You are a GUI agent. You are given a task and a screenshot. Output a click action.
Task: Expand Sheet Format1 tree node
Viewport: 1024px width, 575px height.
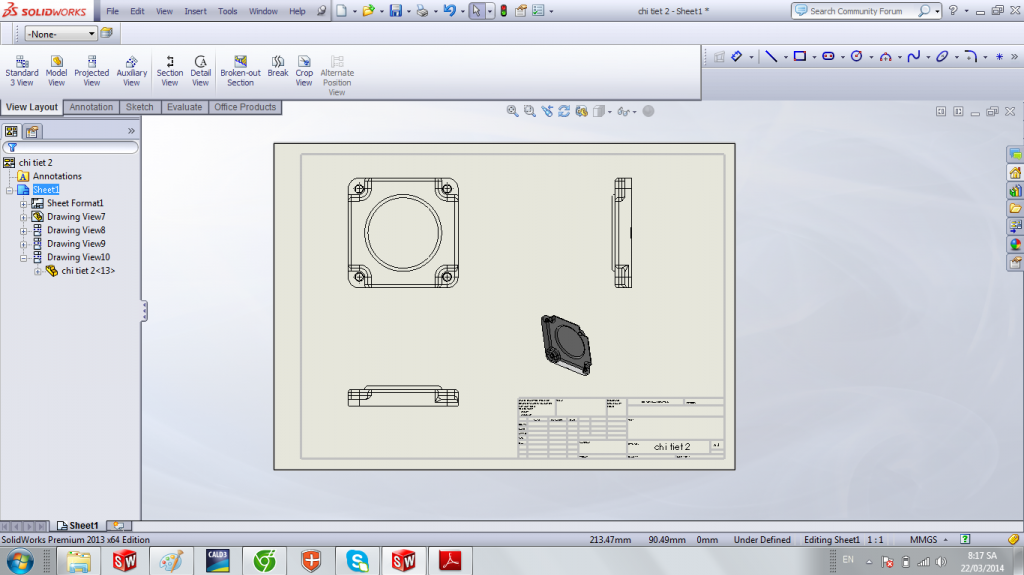tap(24, 204)
